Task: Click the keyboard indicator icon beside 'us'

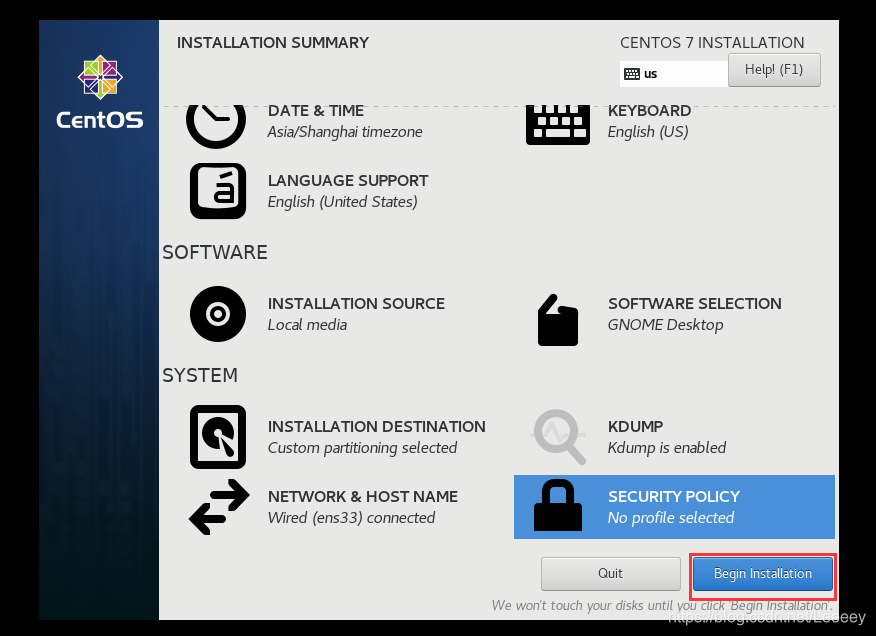Action: [632, 74]
